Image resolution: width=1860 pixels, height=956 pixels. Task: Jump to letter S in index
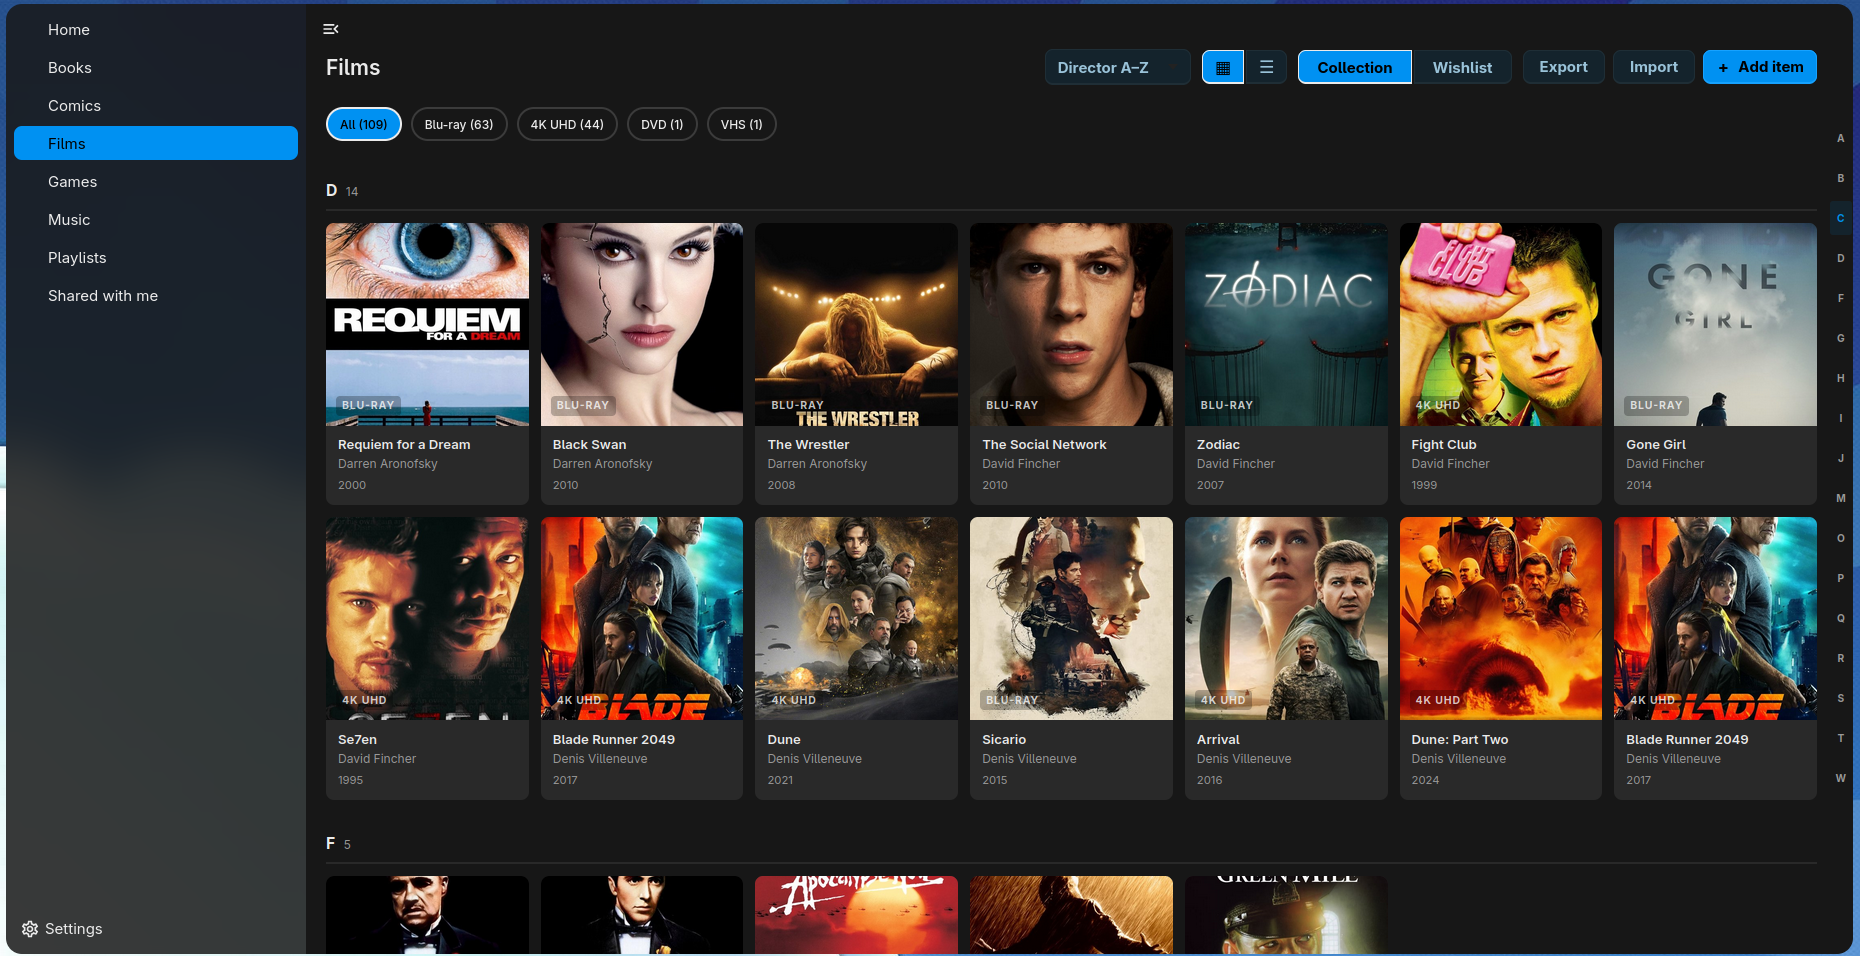(1840, 698)
